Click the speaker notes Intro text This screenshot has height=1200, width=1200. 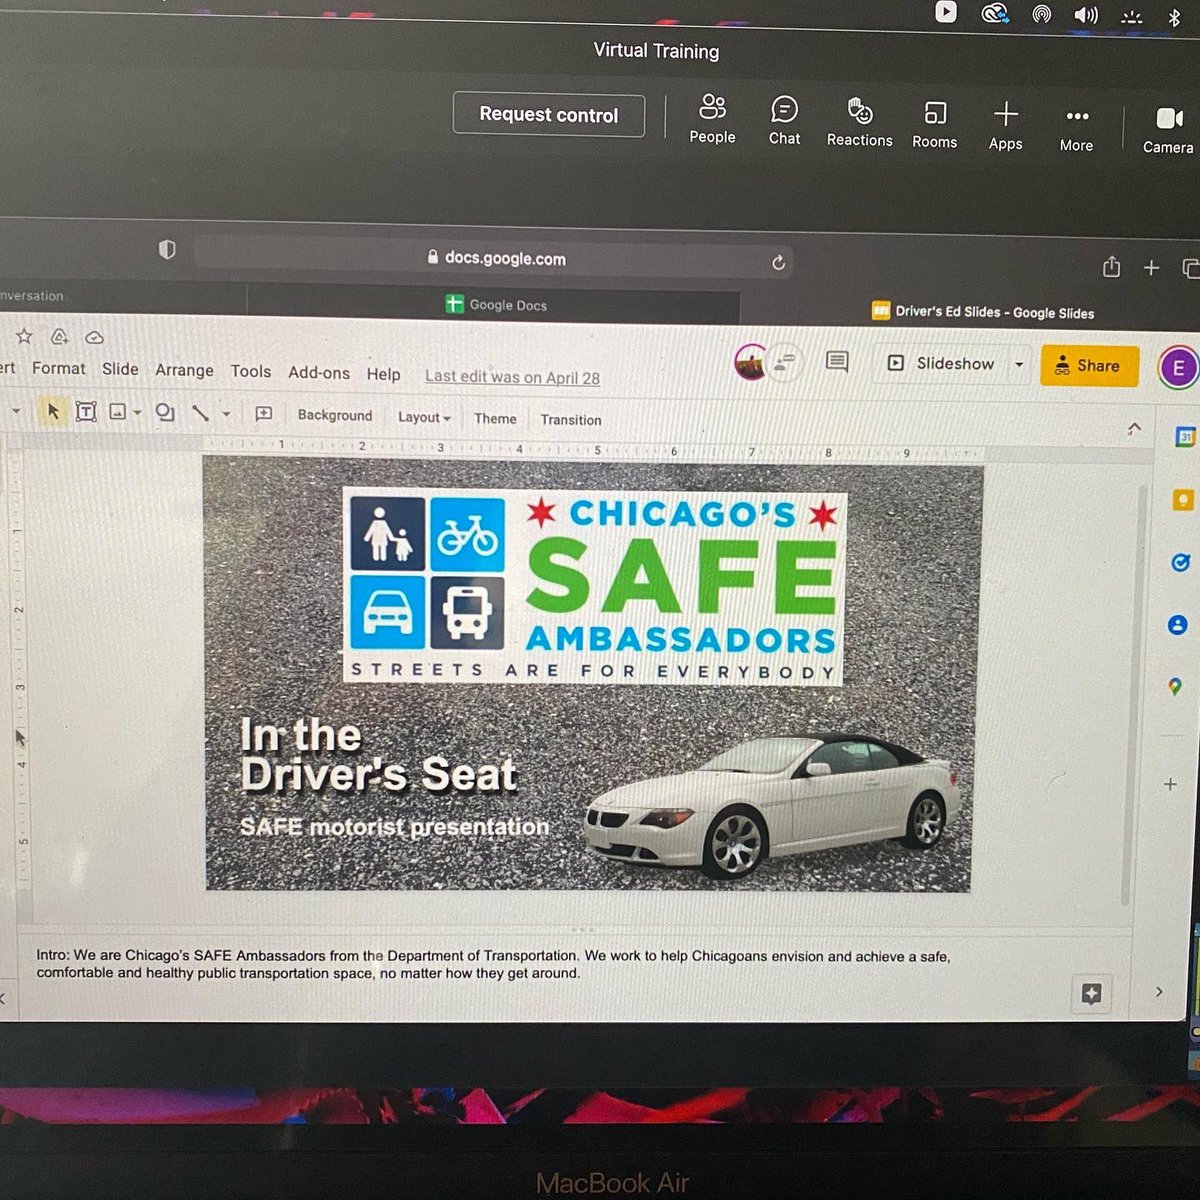(493, 964)
